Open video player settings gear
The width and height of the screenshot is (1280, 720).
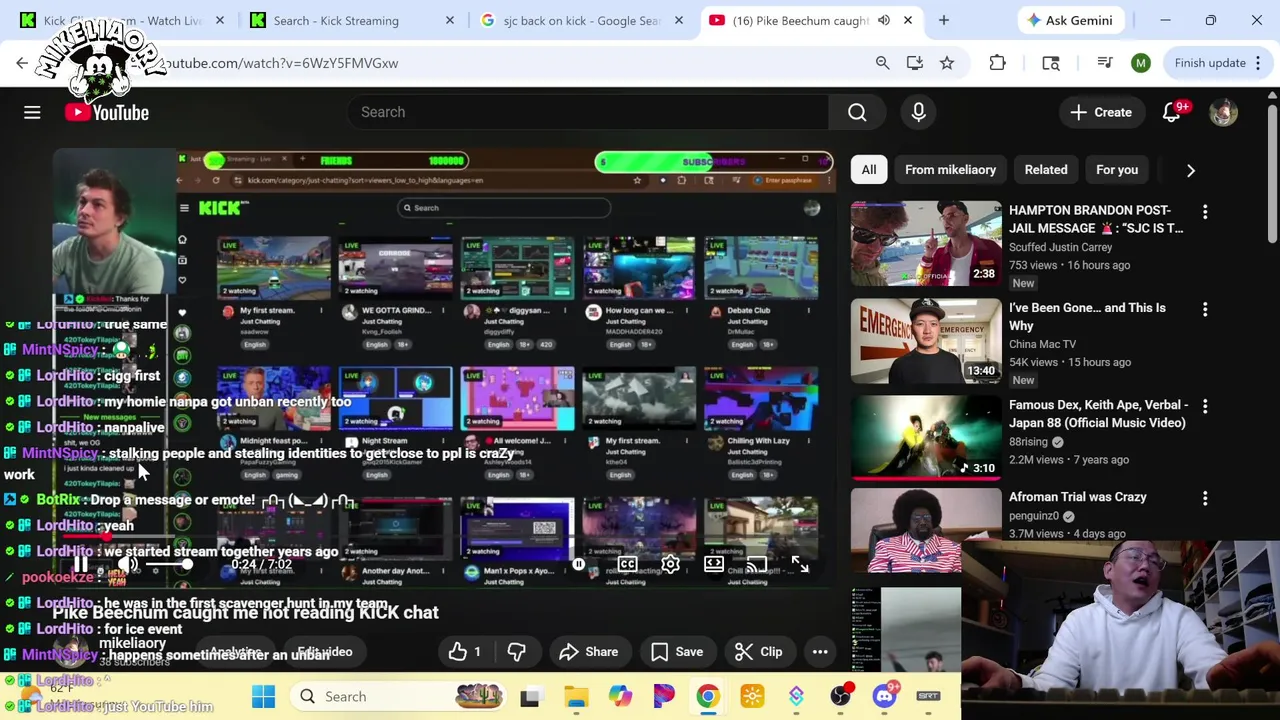pos(670,565)
